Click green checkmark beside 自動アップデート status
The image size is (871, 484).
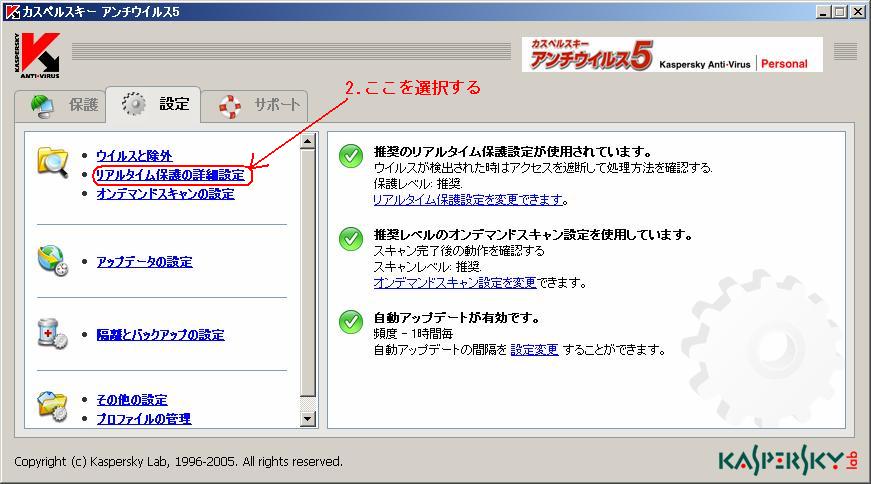tap(351, 322)
